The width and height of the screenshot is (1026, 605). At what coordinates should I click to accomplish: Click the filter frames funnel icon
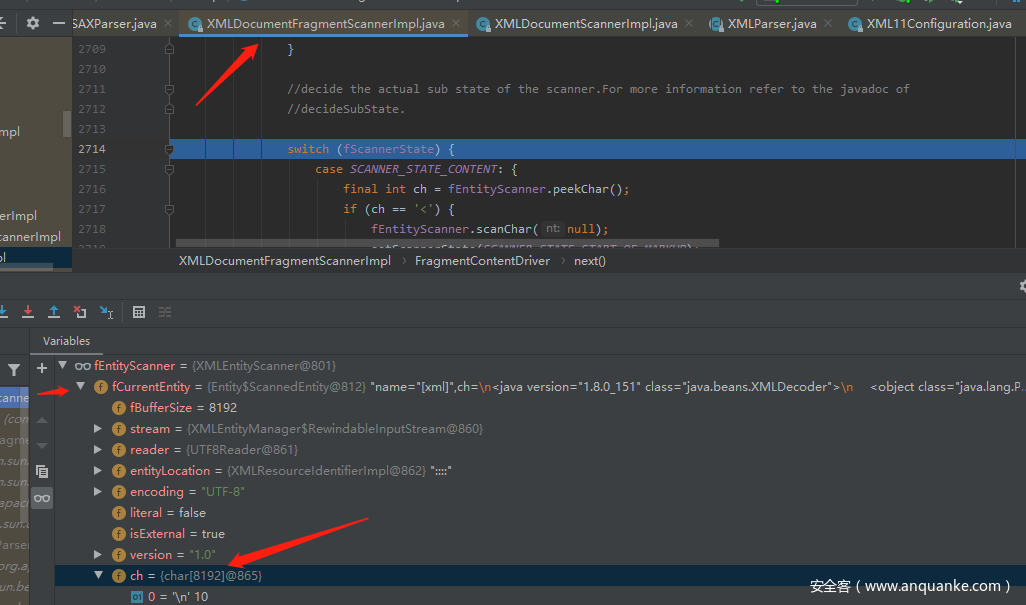tap(14, 370)
